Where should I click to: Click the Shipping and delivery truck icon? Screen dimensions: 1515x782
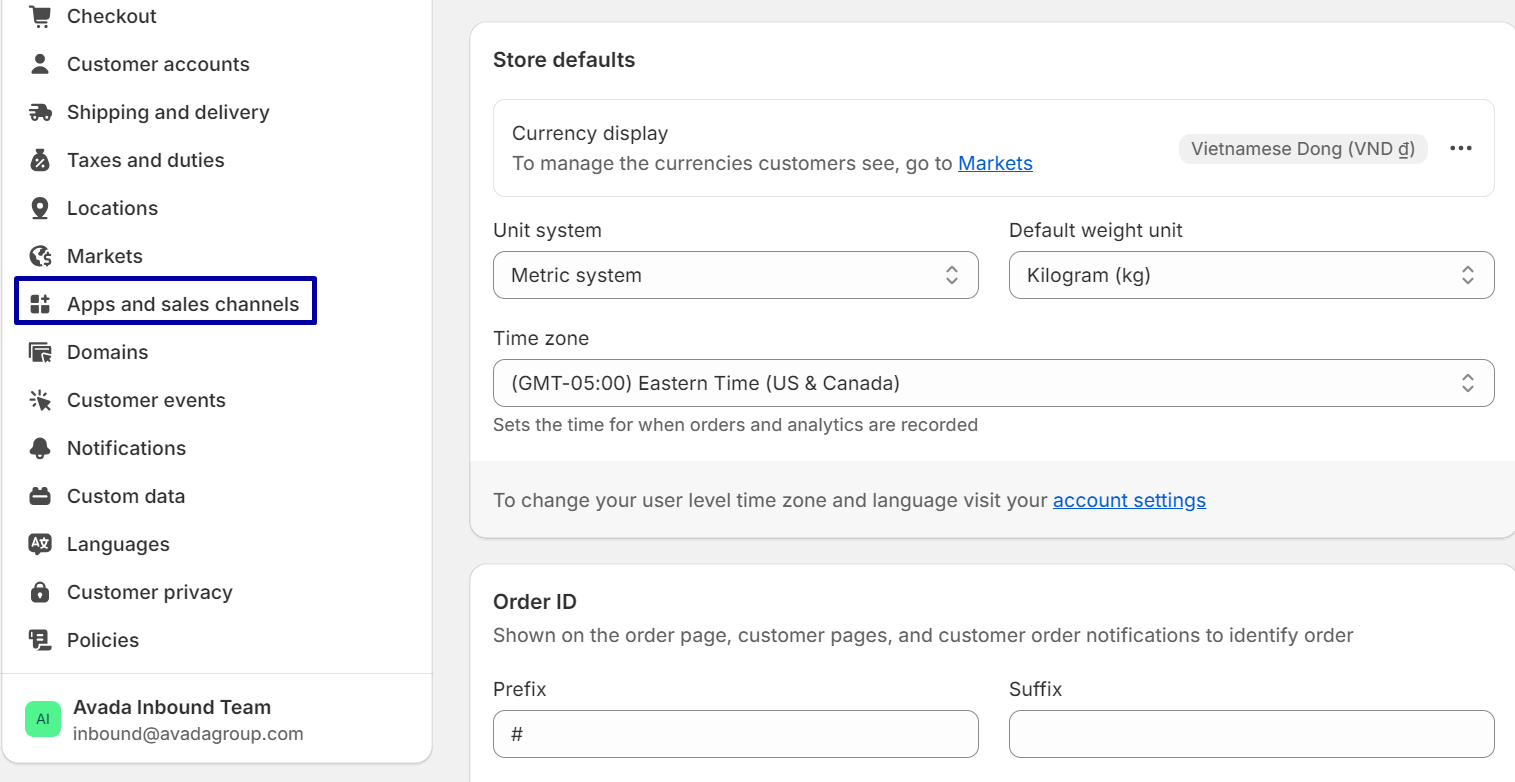coord(40,112)
